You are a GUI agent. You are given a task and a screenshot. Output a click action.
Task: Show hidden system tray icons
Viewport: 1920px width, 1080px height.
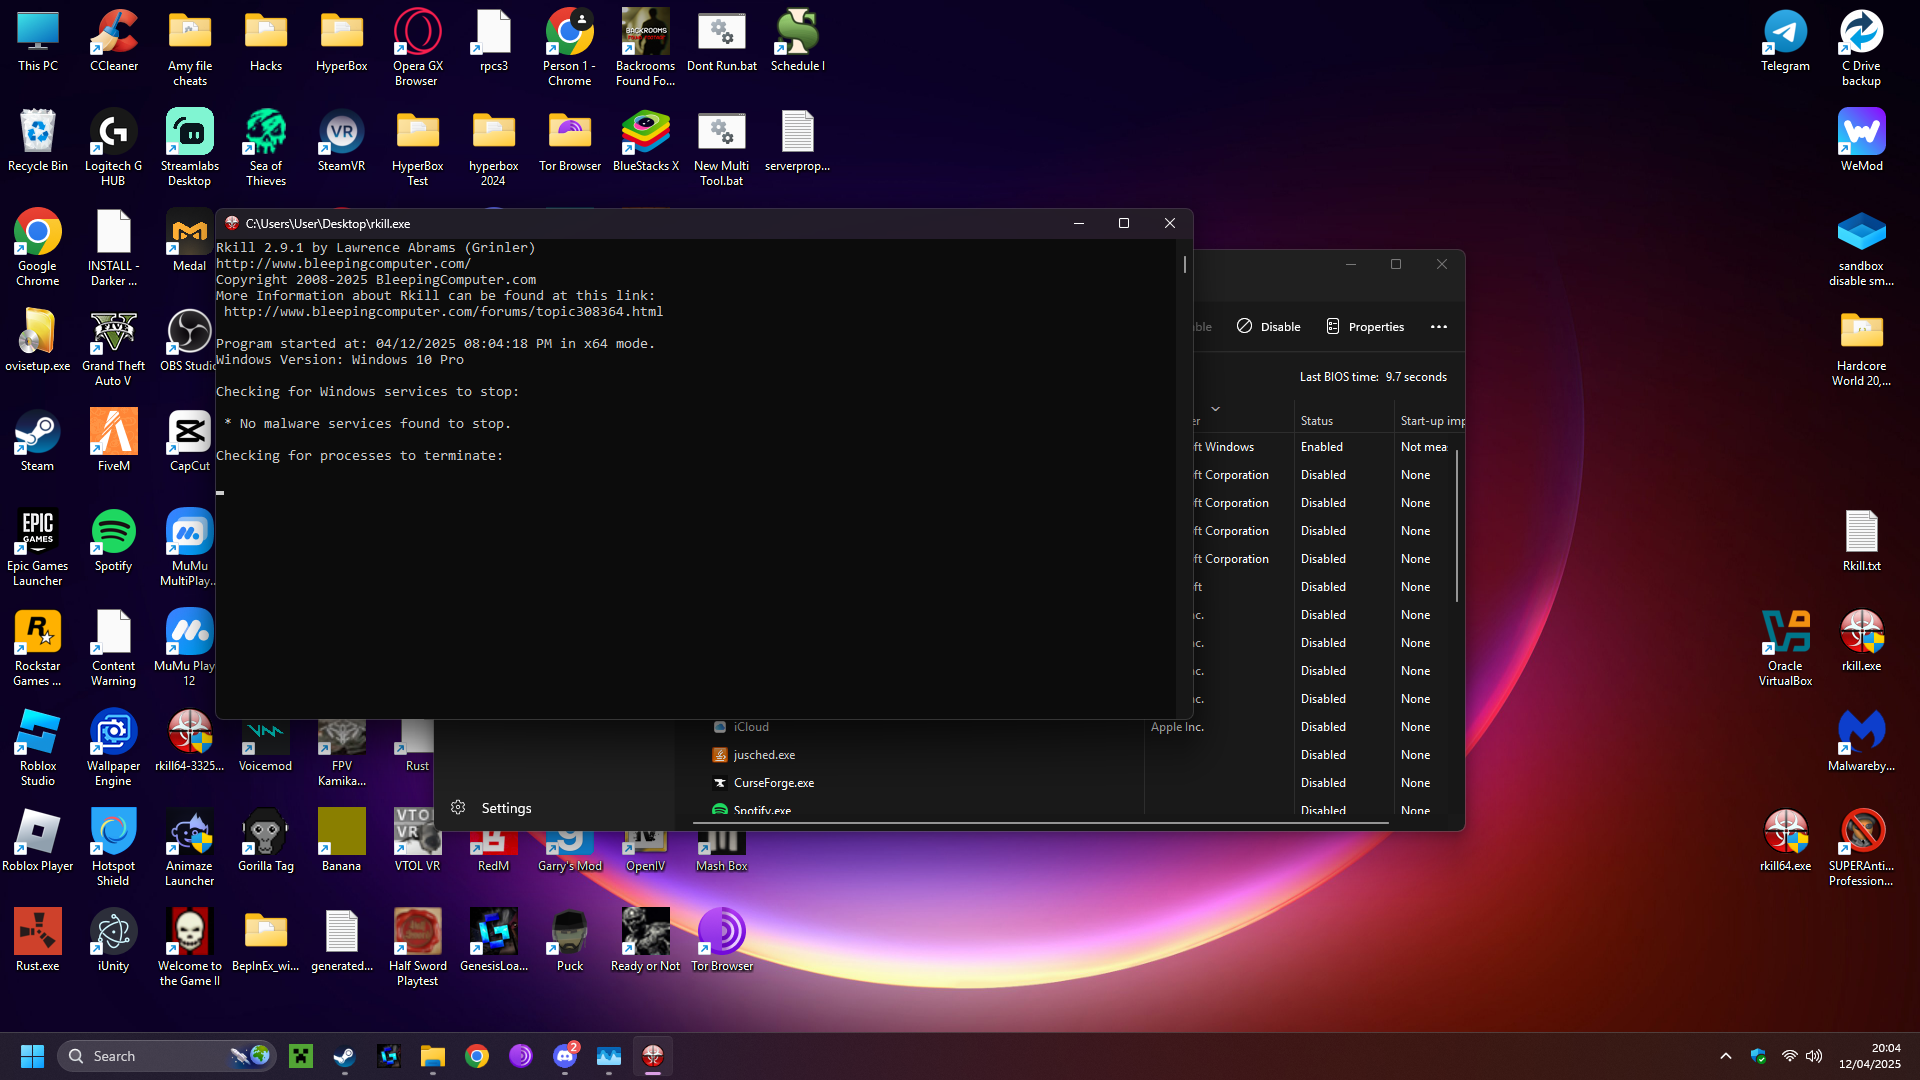(1726, 1056)
